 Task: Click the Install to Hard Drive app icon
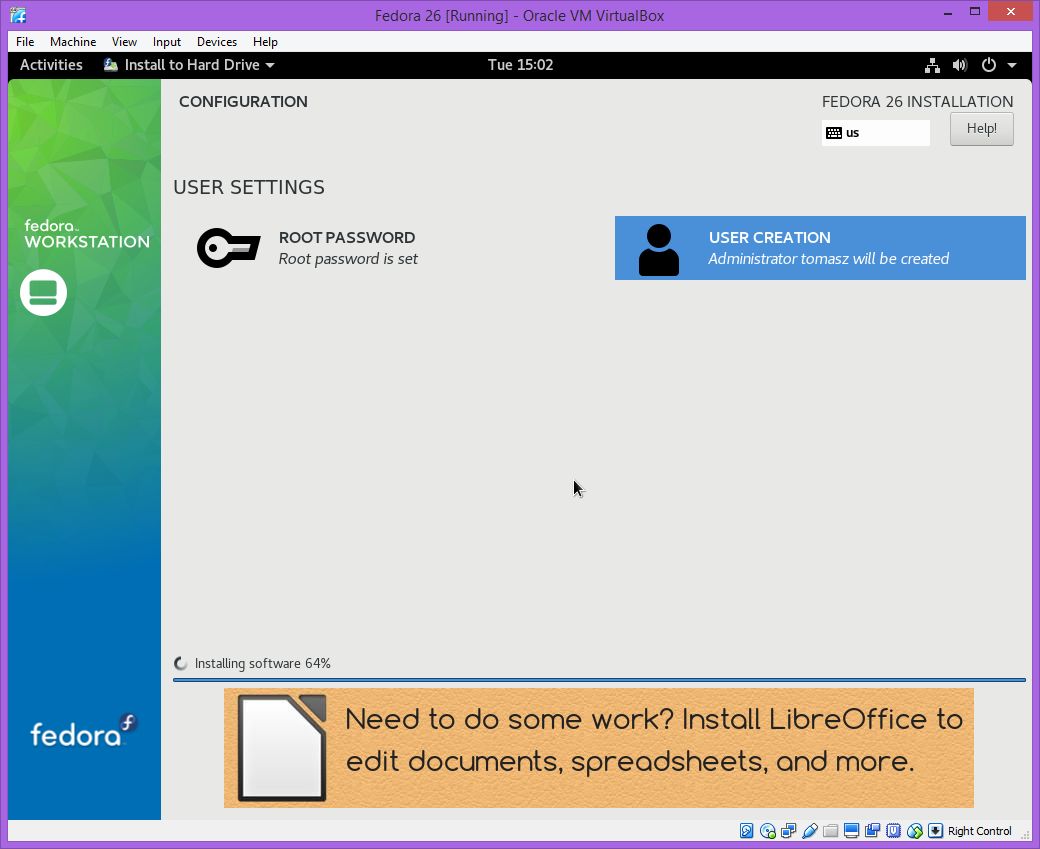click(x=111, y=65)
